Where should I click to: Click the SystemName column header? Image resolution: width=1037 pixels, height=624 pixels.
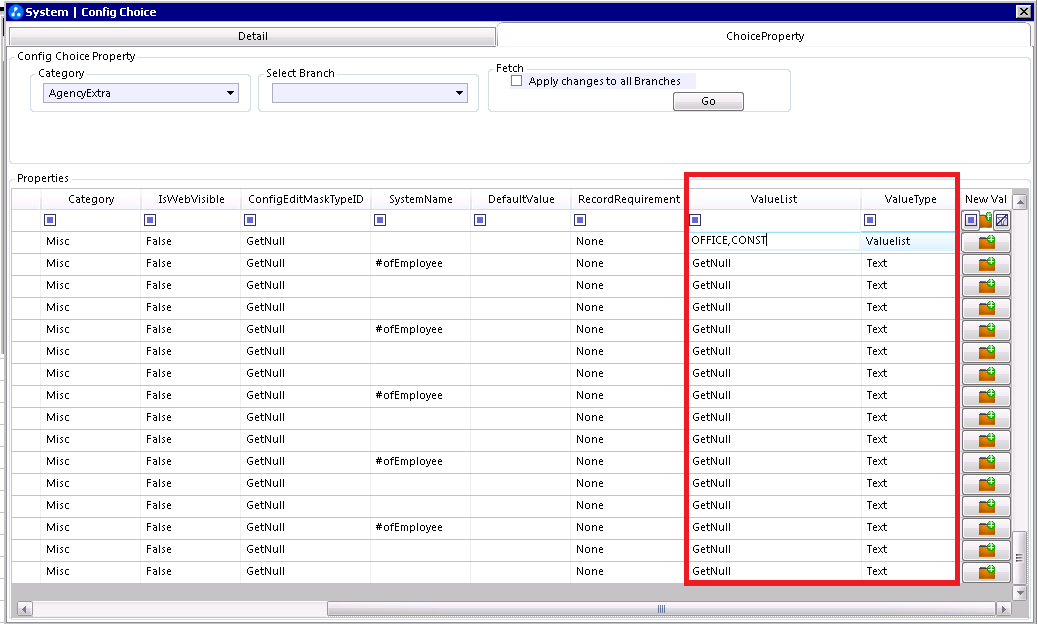[421, 199]
